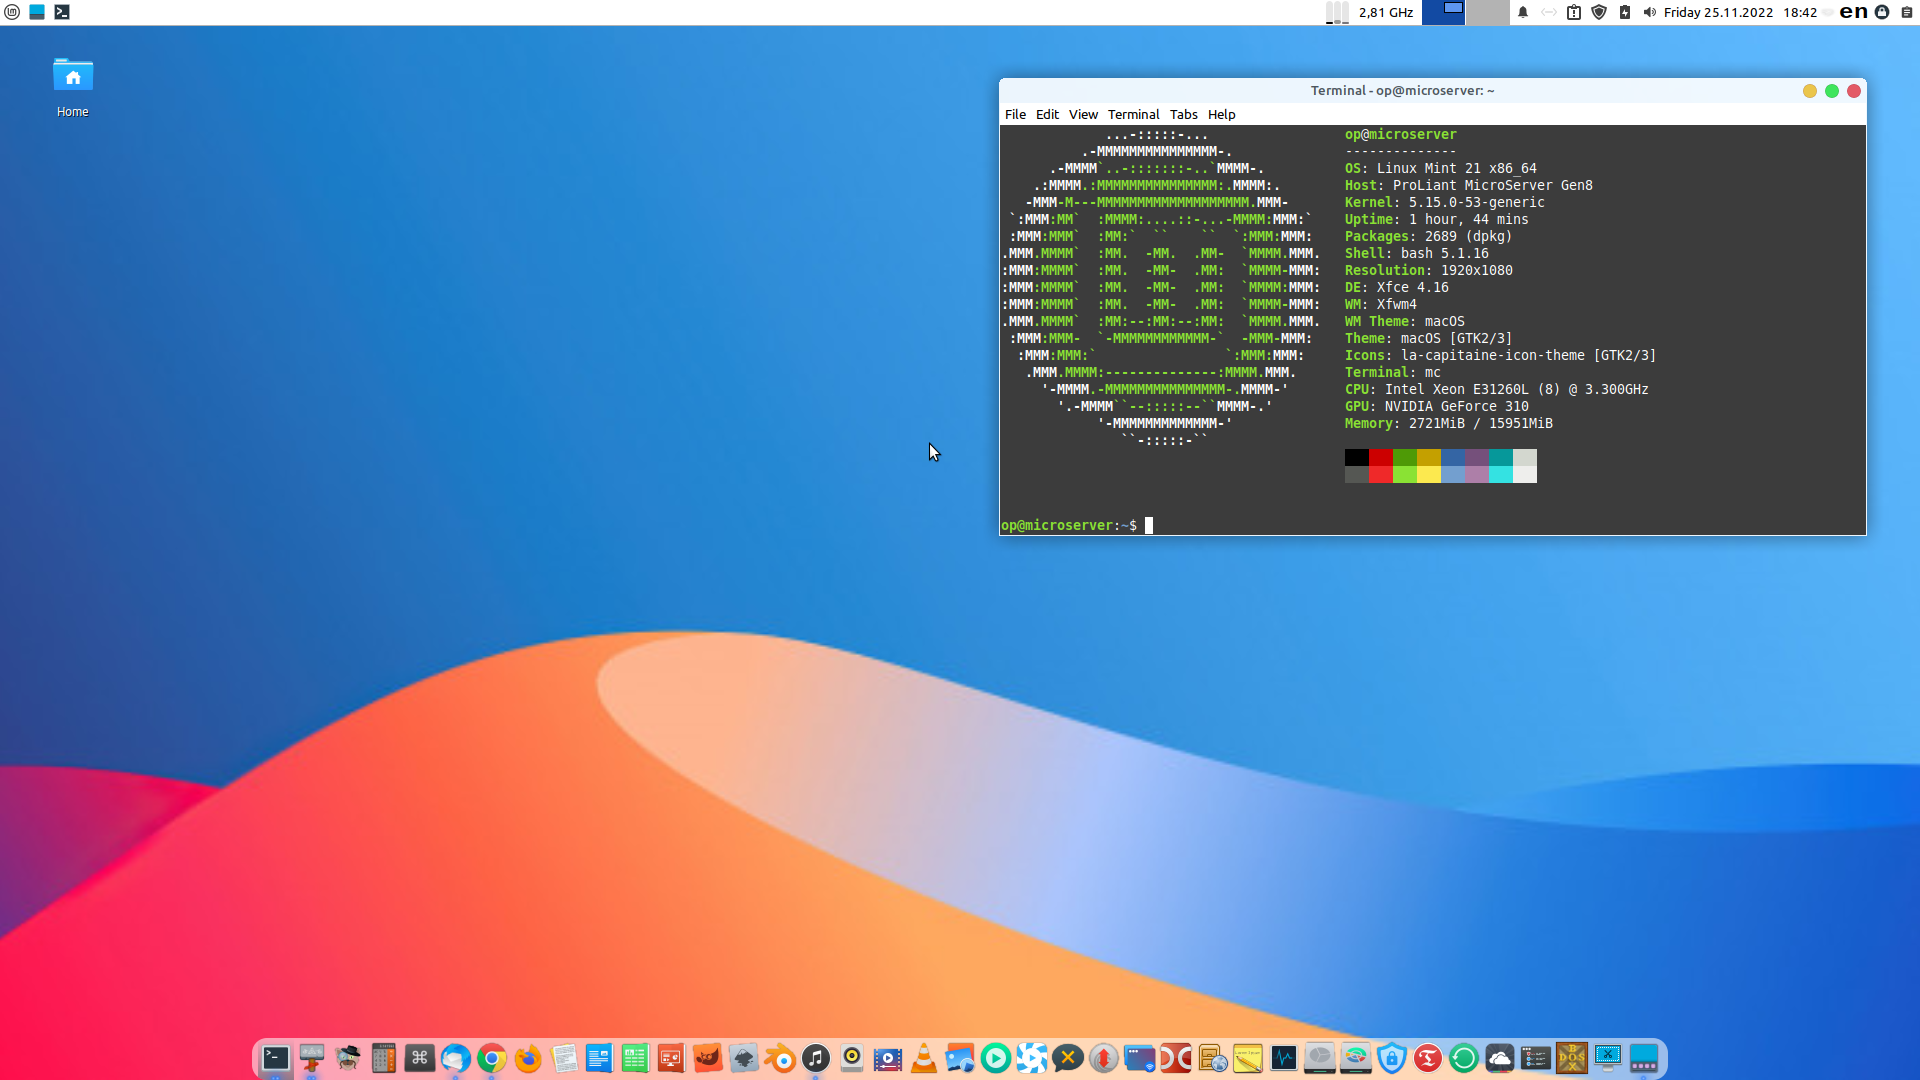
Task: Launch the calculator from the dock
Action: point(384,1058)
